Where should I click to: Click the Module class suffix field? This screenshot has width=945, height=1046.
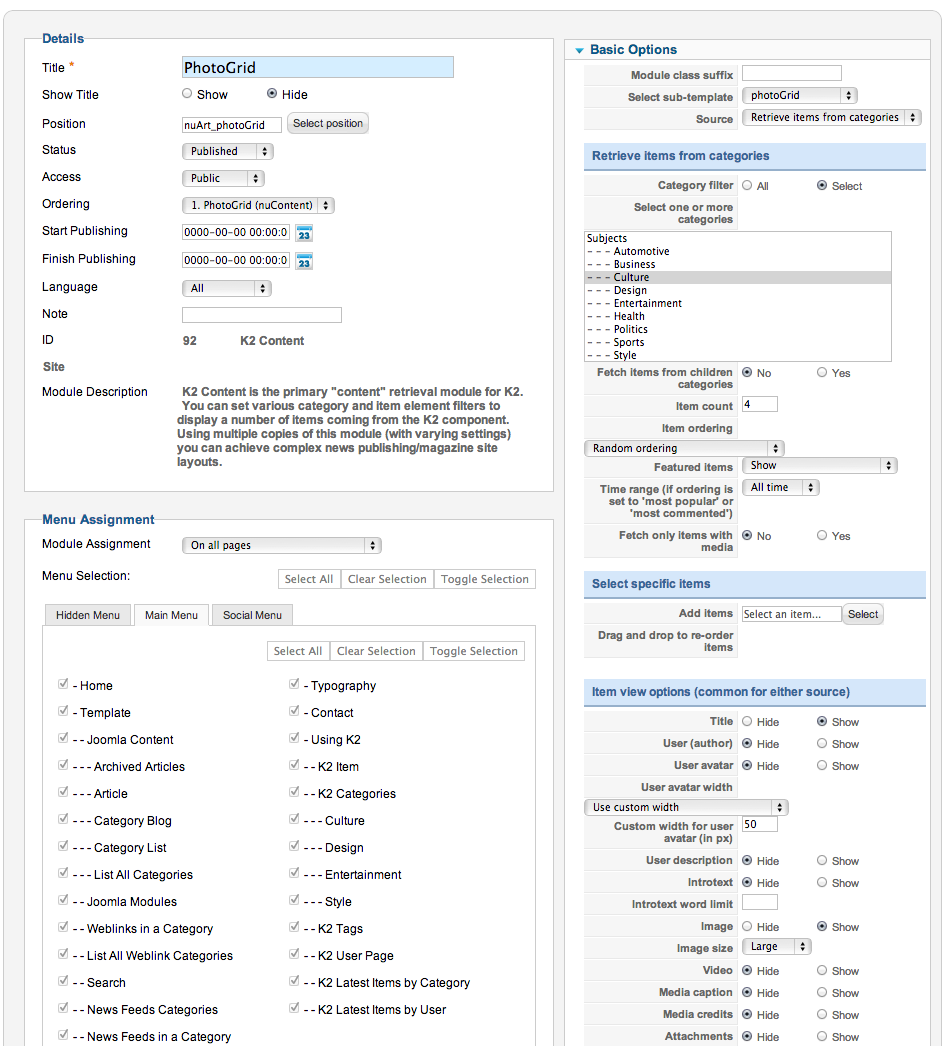(x=792, y=73)
